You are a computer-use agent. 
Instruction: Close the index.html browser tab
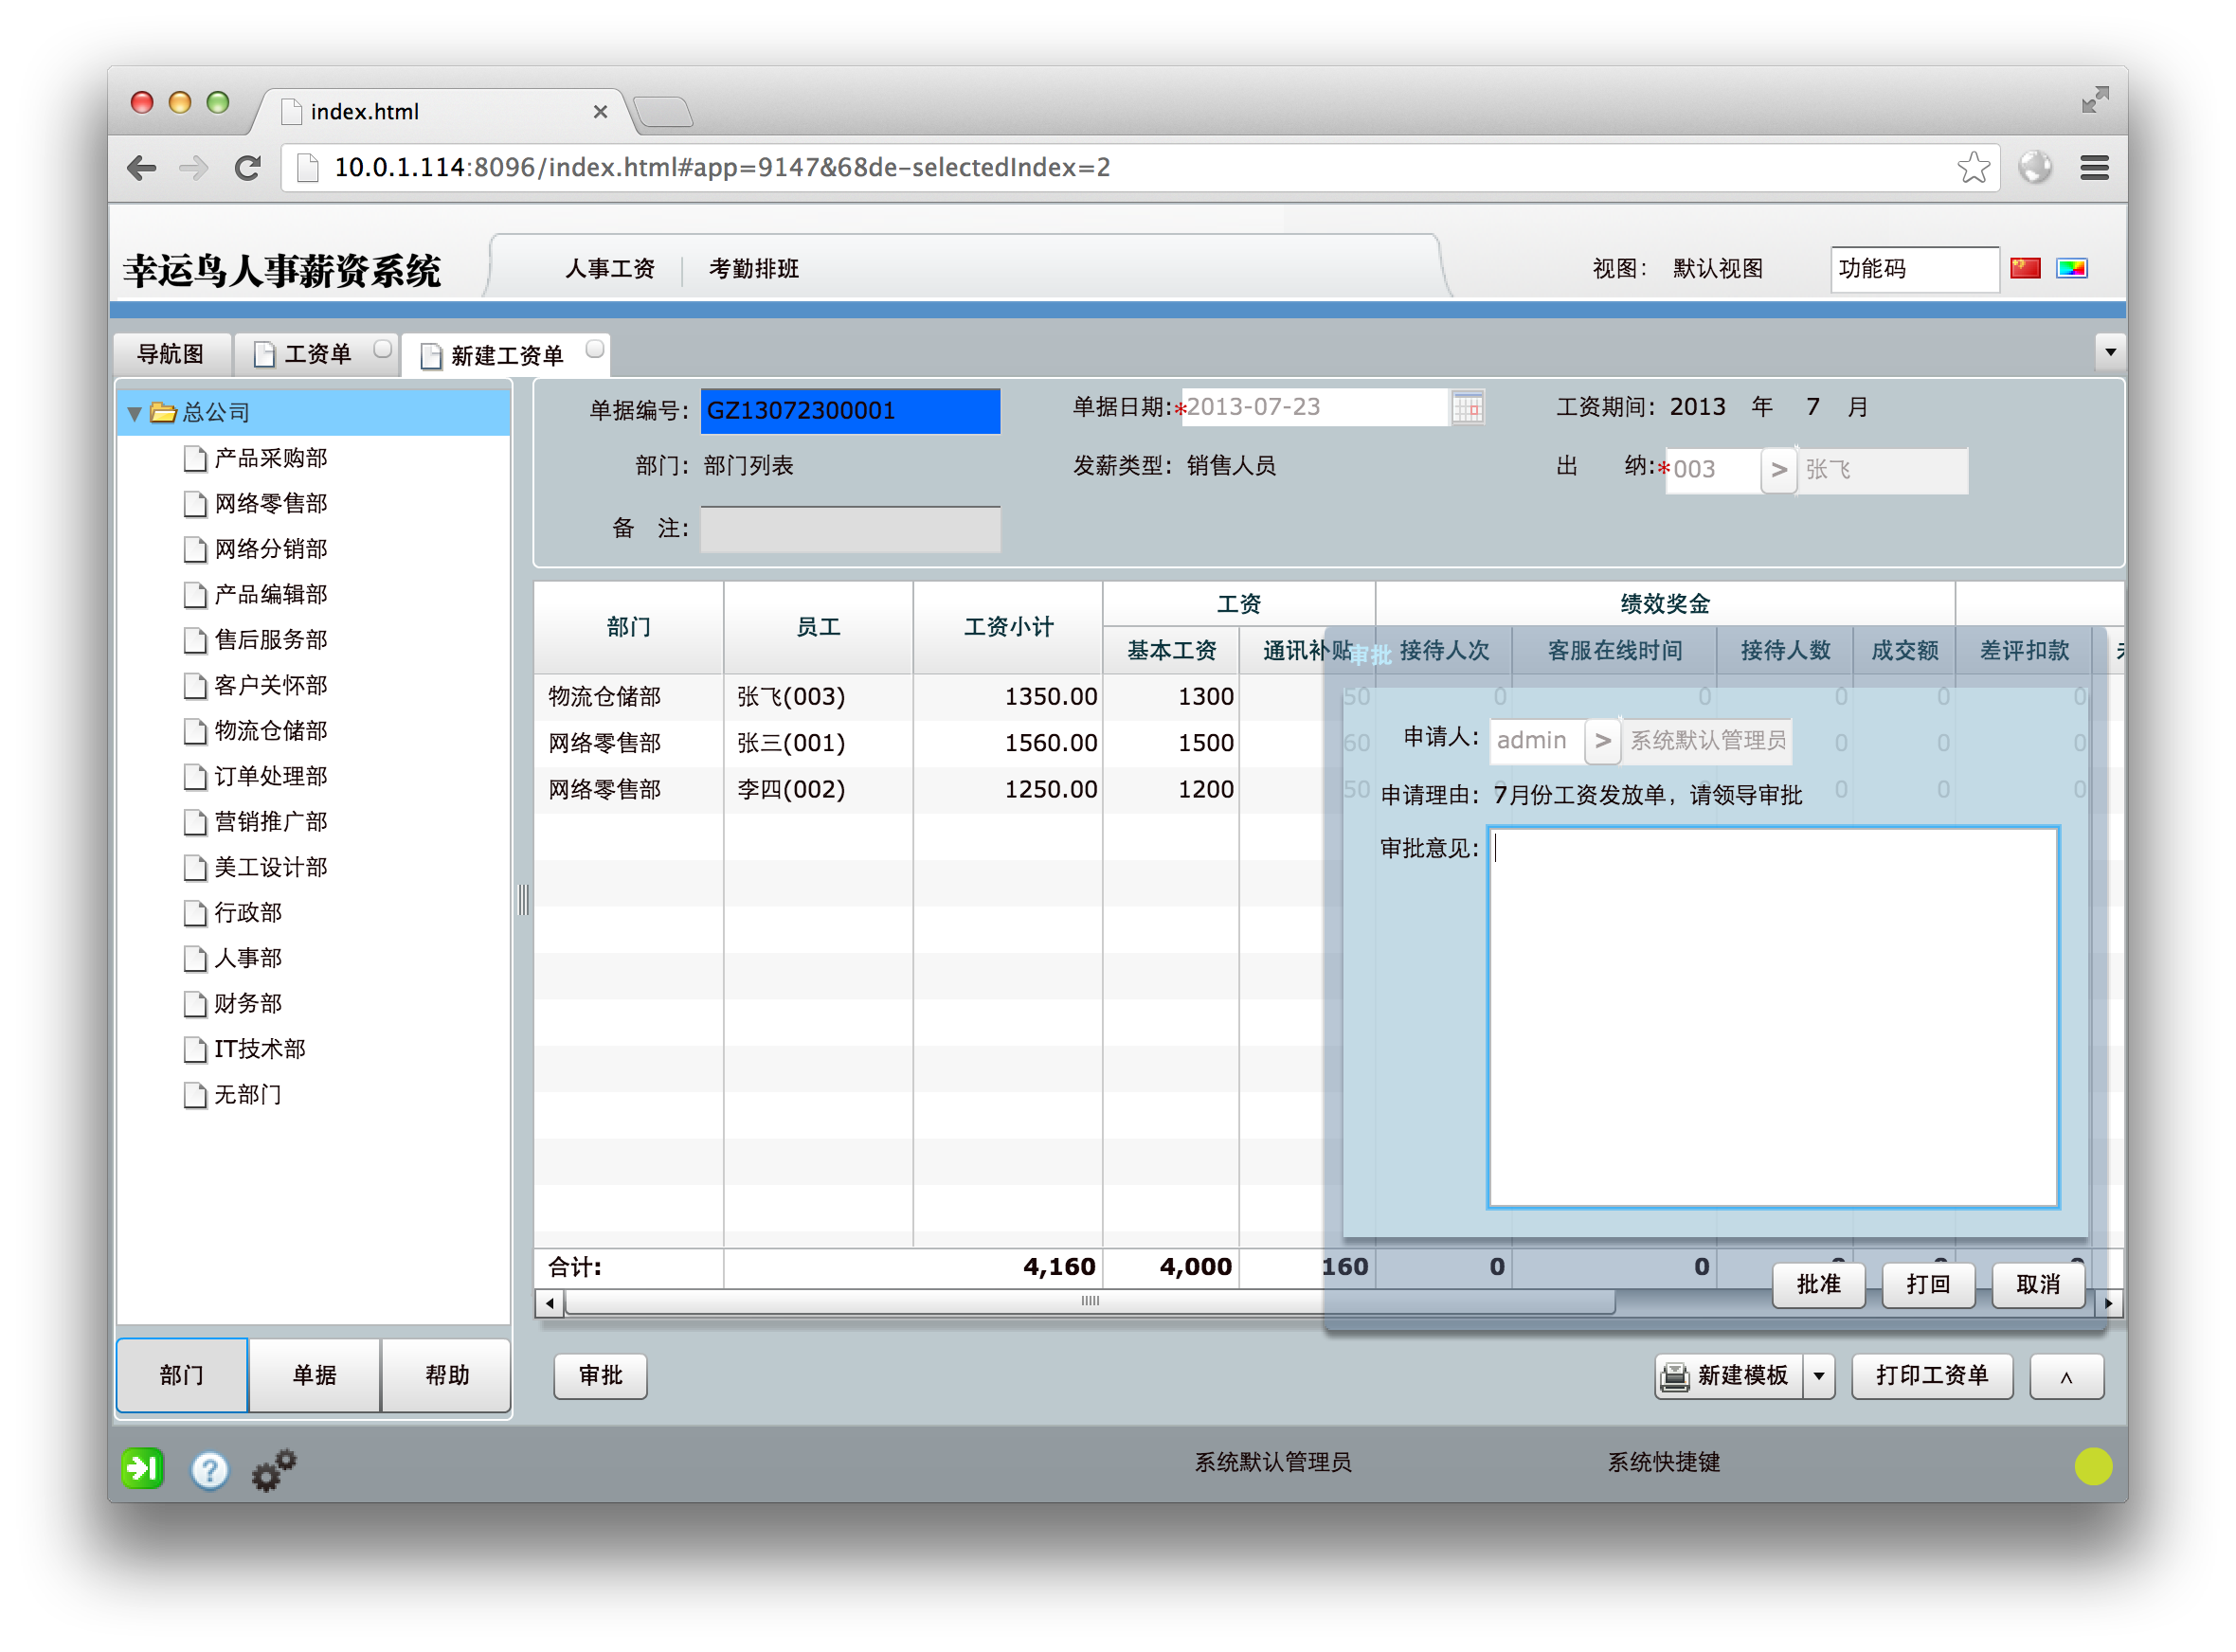point(600,112)
